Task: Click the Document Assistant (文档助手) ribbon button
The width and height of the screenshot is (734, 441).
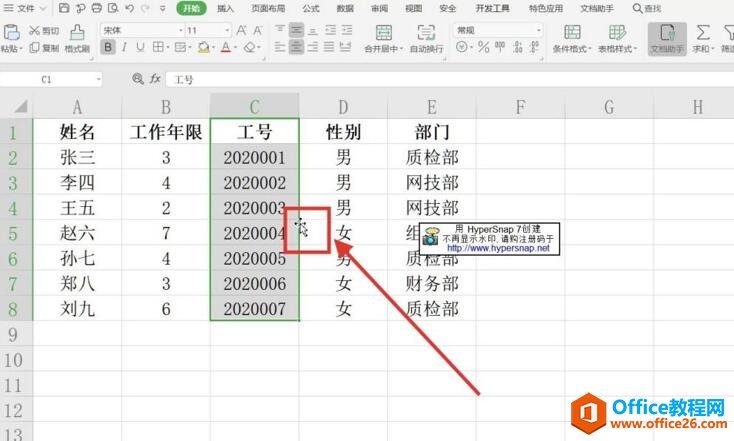Action: [x=667, y=39]
